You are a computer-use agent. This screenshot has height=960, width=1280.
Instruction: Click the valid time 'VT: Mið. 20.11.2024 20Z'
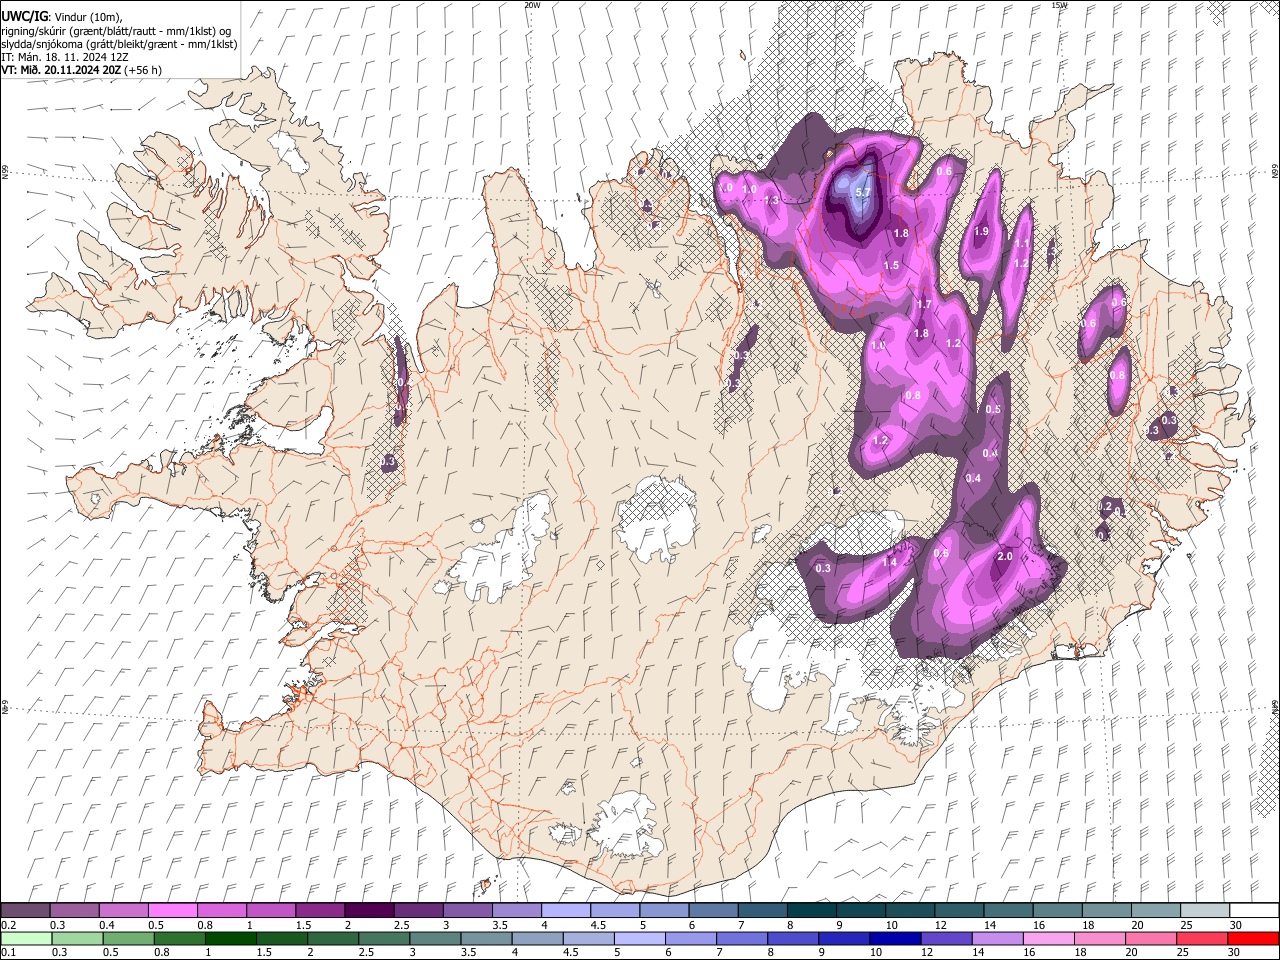pyautogui.click(x=61, y=70)
